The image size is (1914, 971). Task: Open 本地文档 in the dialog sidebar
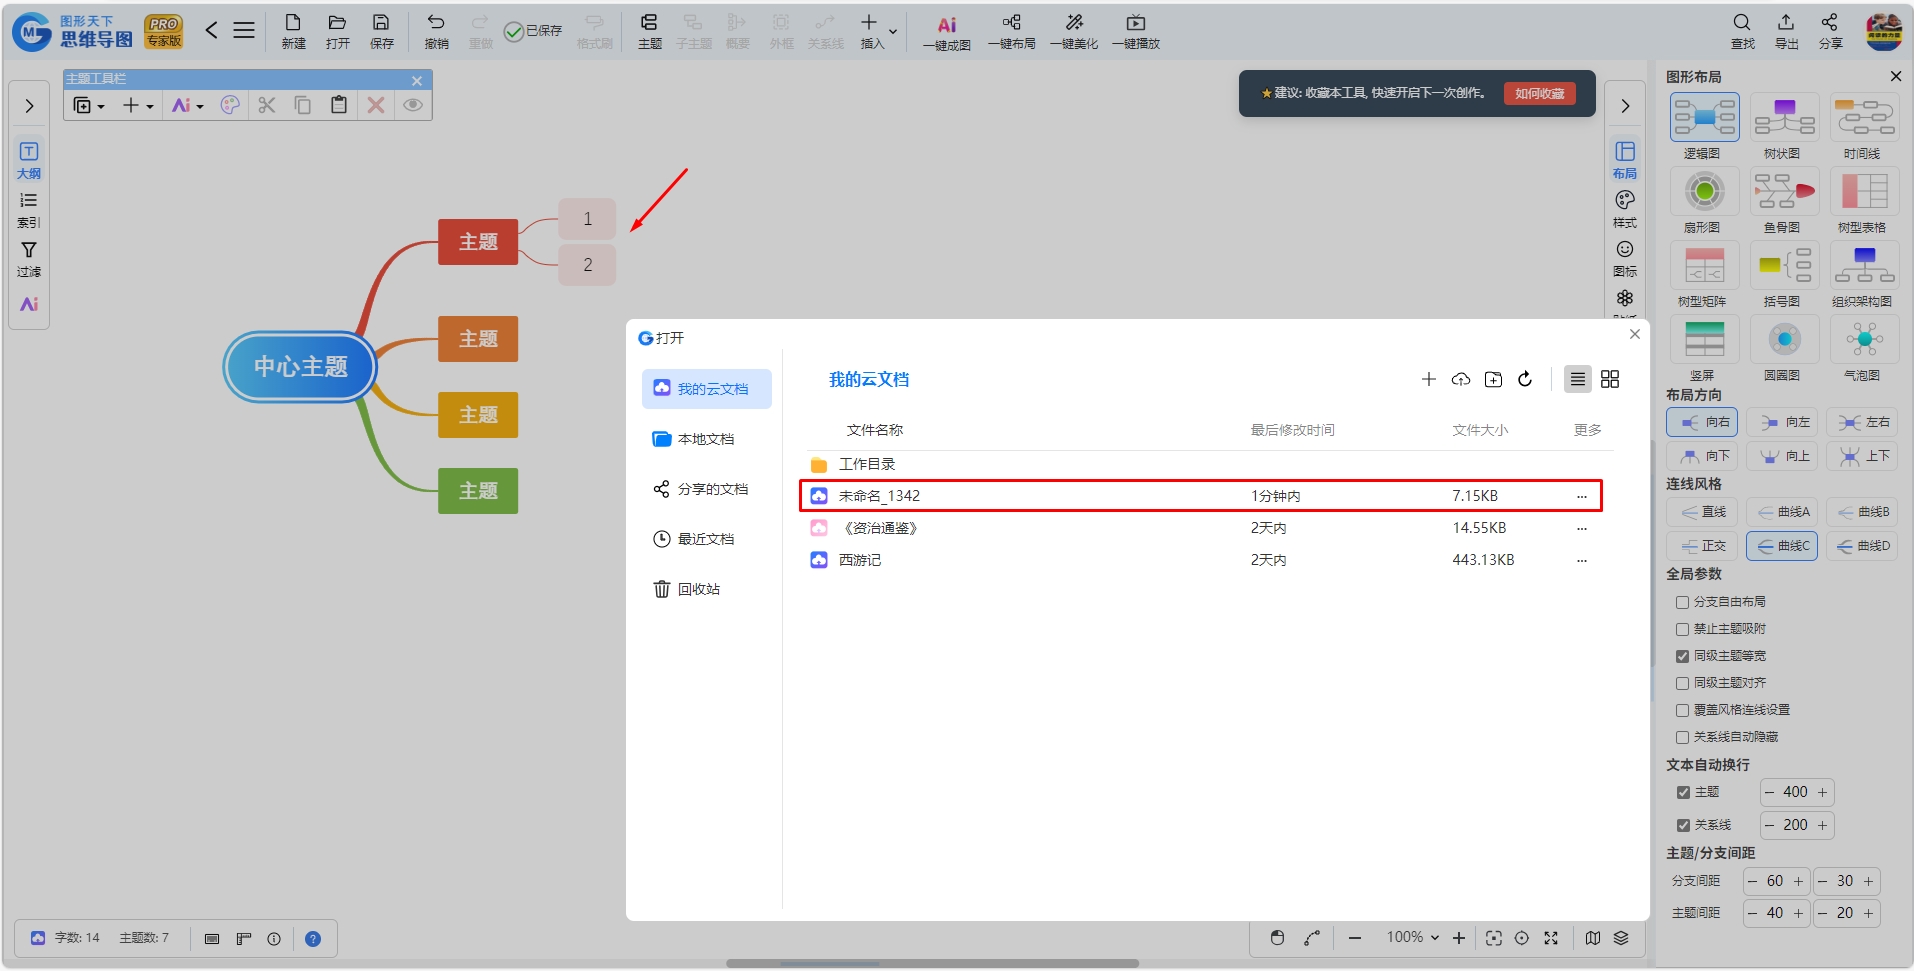pyautogui.click(x=706, y=439)
